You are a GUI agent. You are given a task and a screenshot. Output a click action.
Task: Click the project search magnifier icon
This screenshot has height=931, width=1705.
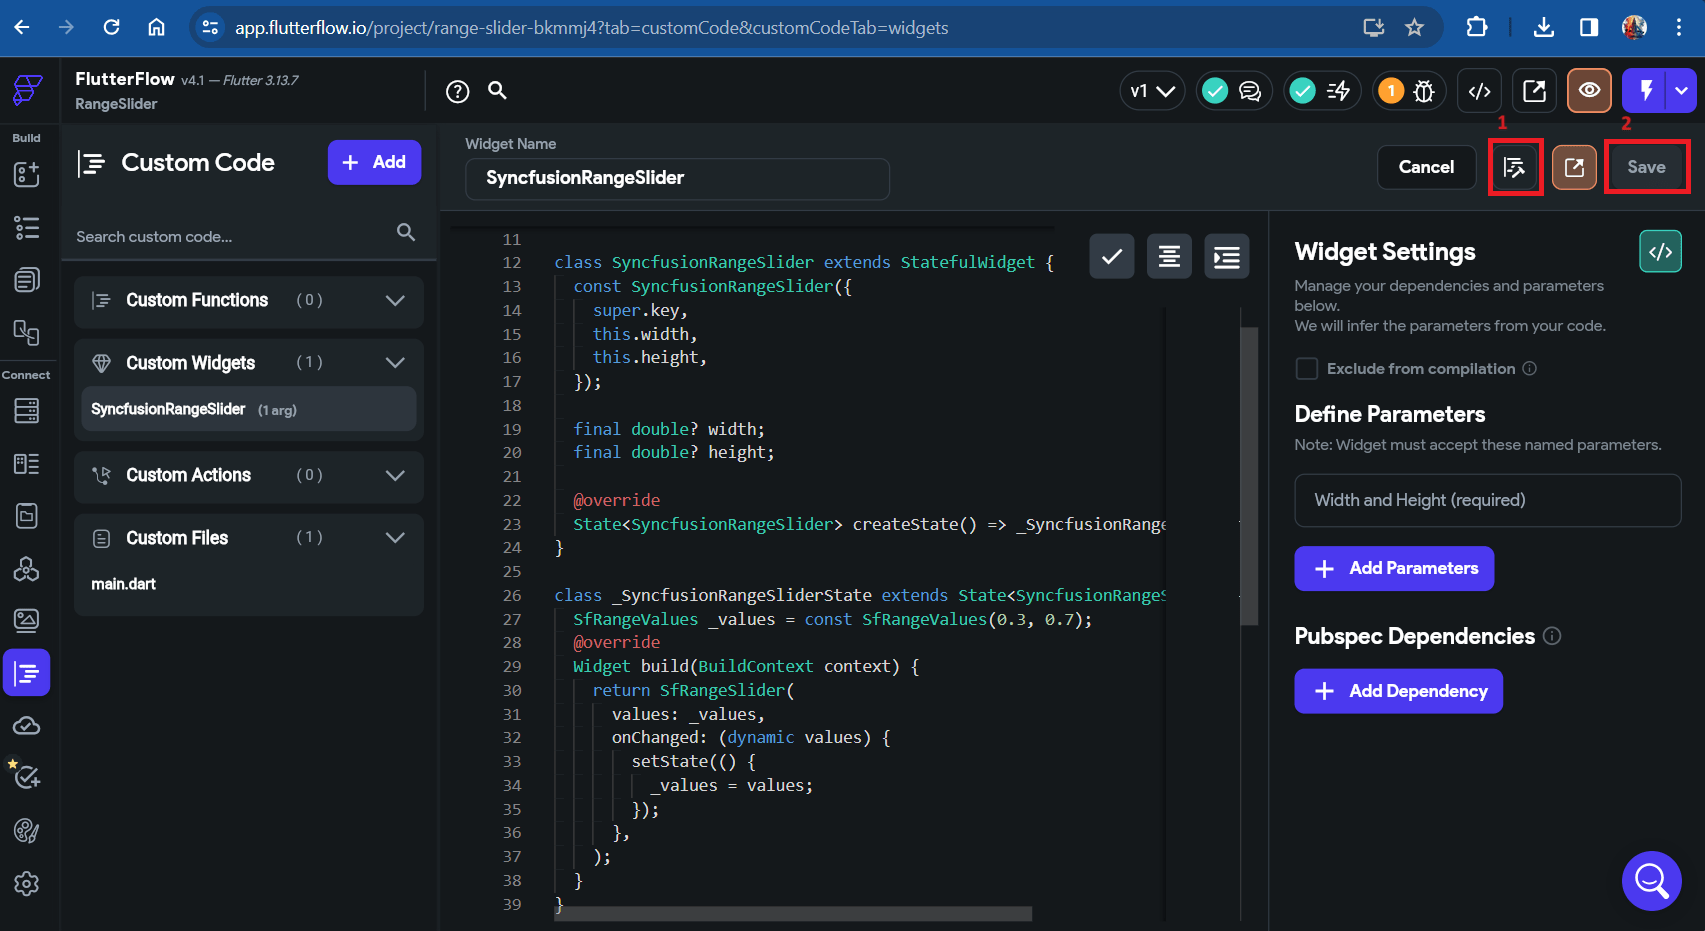(497, 90)
